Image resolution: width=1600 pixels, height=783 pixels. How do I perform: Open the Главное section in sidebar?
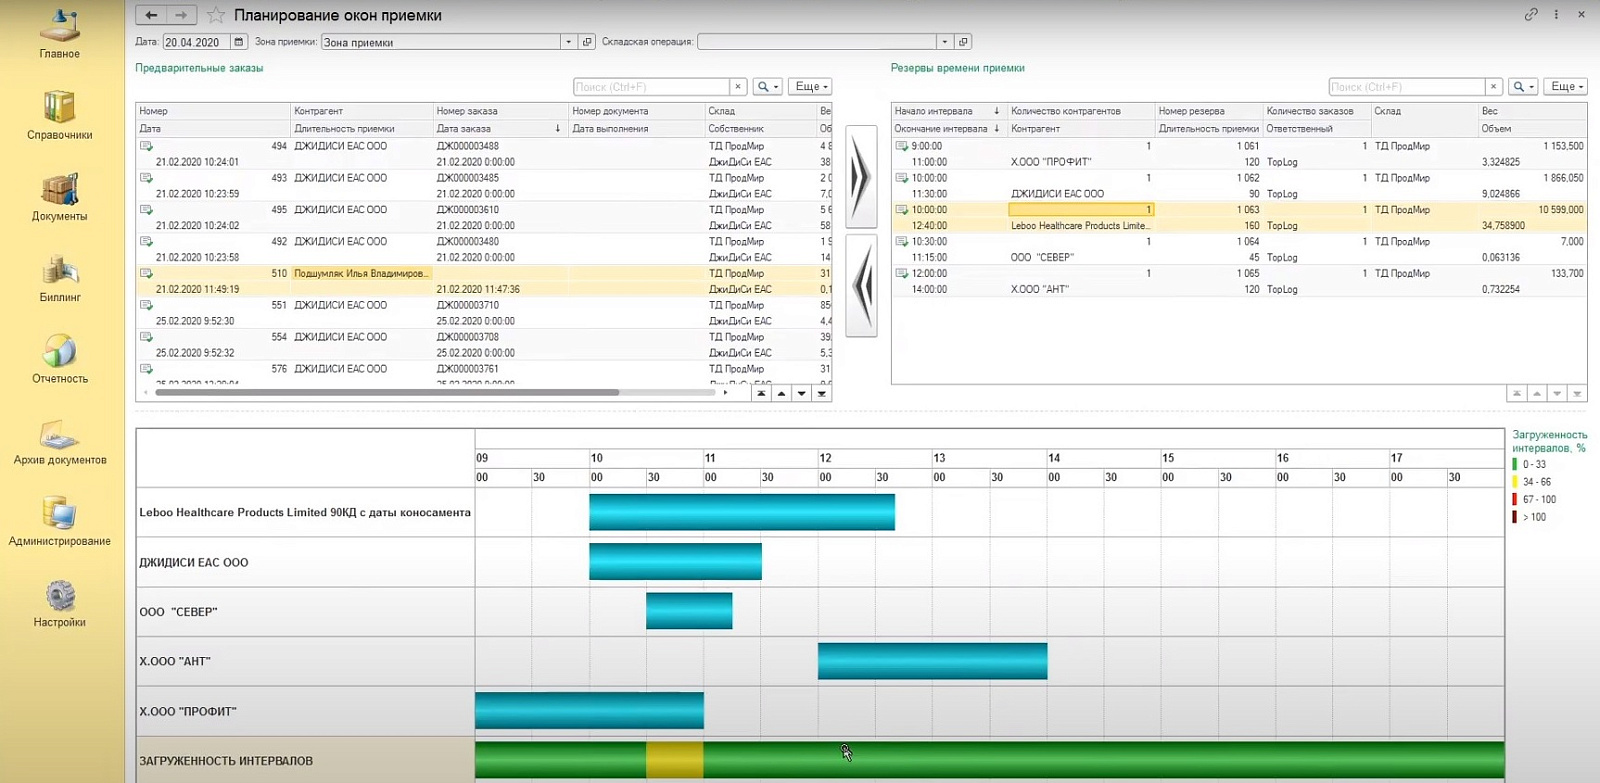[x=59, y=34]
